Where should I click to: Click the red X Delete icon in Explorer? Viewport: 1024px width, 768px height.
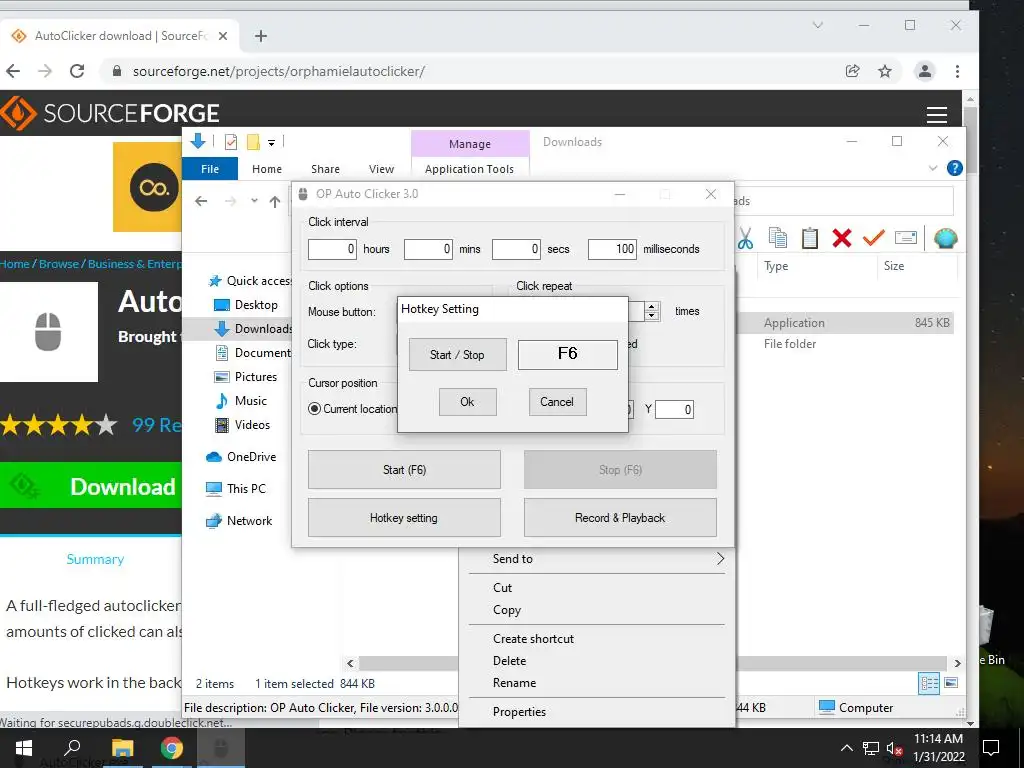(842, 238)
